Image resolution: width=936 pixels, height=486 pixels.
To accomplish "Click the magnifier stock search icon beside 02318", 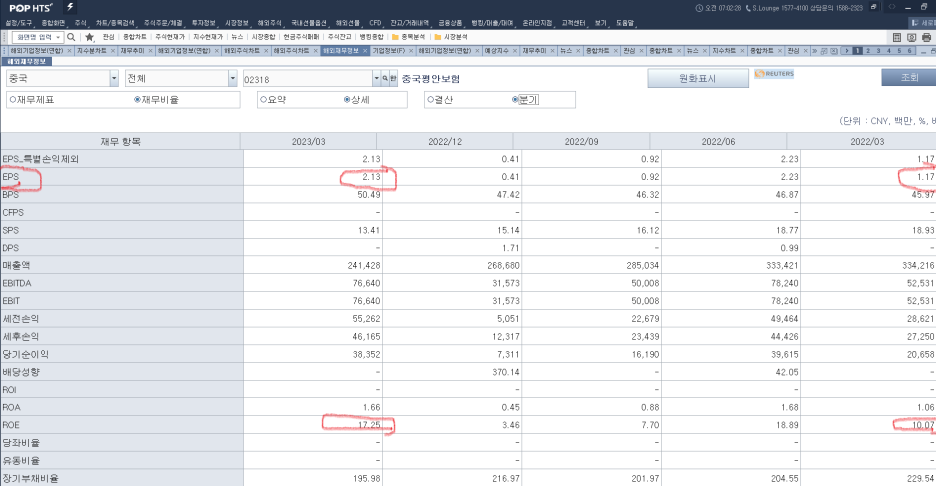I will (386, 78).
